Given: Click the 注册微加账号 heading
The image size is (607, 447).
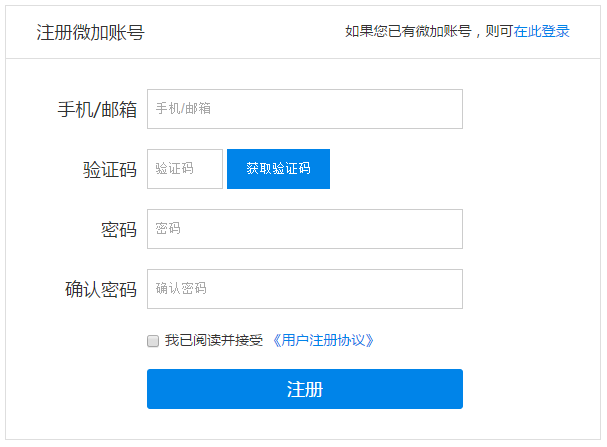Looking at the screenshot, I should pos(90,32).
